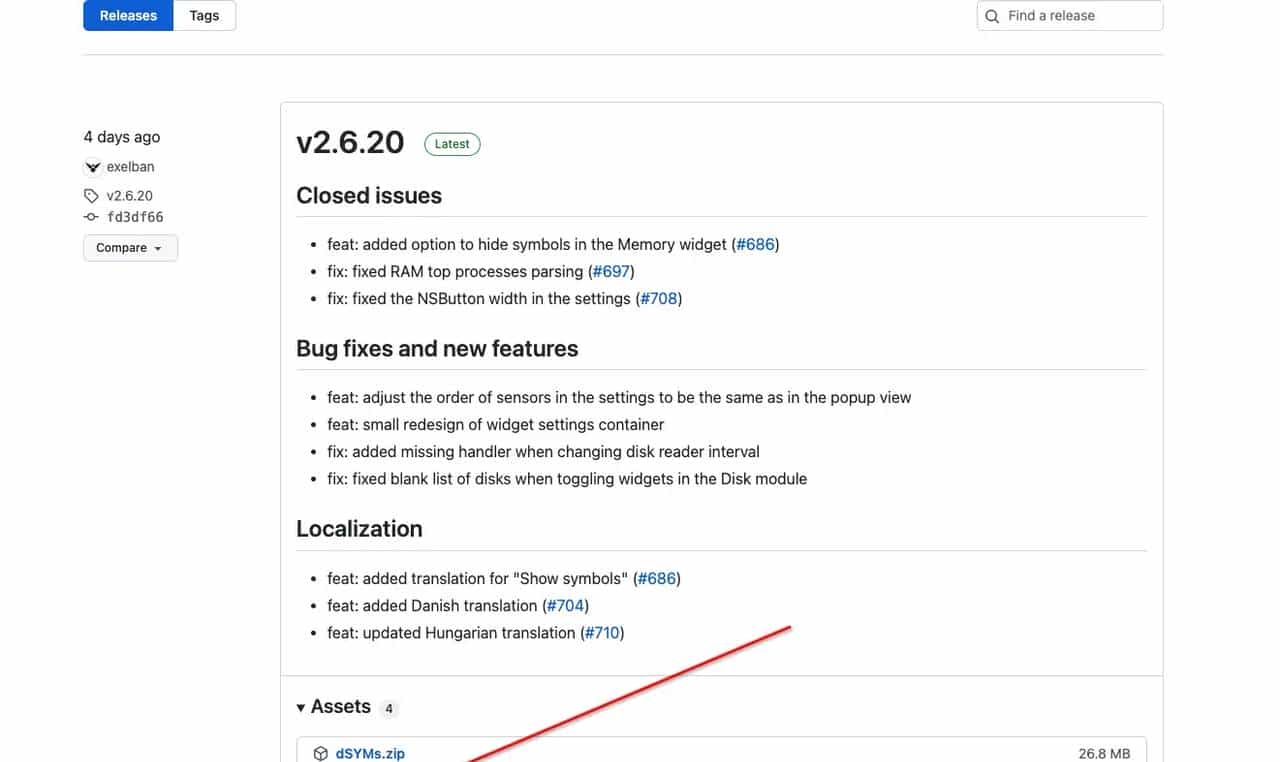Visit exelban's profile link
The height and width of the screenshot is (762, 1280).
(130, 166)
